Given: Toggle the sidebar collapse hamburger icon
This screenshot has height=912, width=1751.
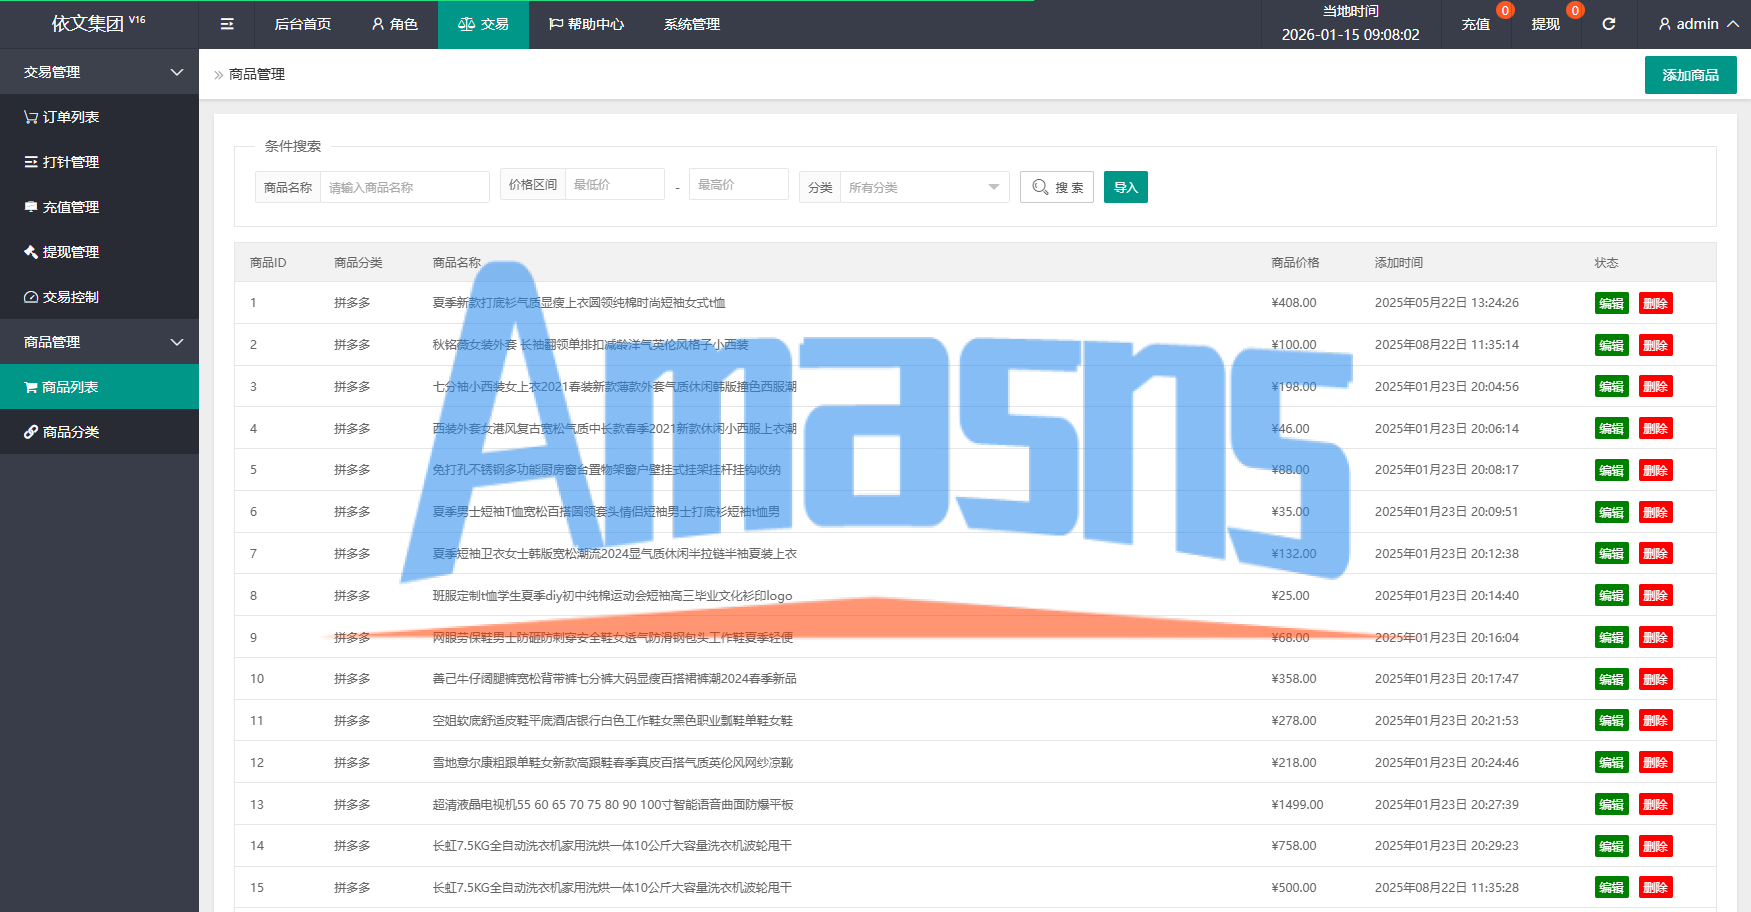Looking at the screenshot, I should click(x=227, y=24).
